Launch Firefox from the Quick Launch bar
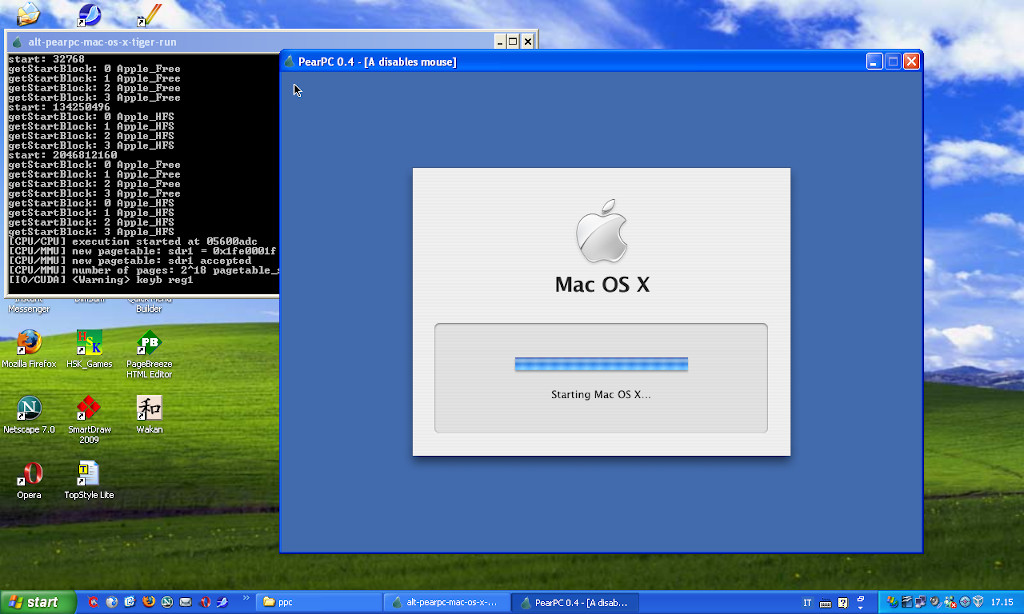The image size is (1024, 614). tap(148, 602)
